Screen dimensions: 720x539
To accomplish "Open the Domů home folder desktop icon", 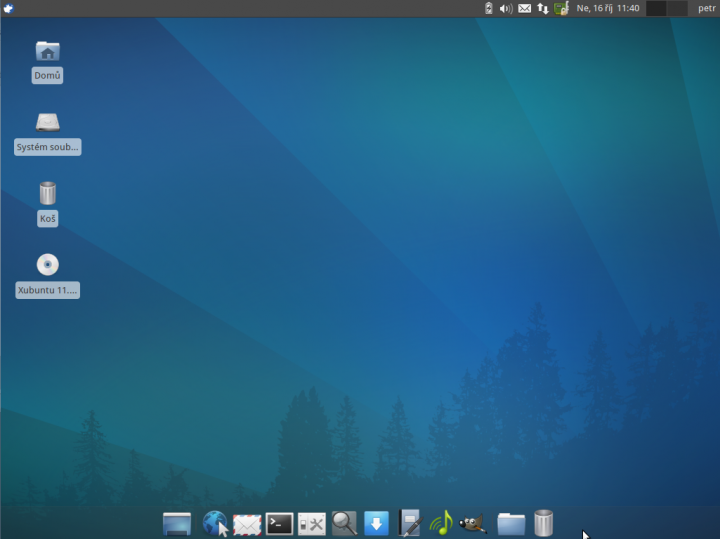I will 48,51.
